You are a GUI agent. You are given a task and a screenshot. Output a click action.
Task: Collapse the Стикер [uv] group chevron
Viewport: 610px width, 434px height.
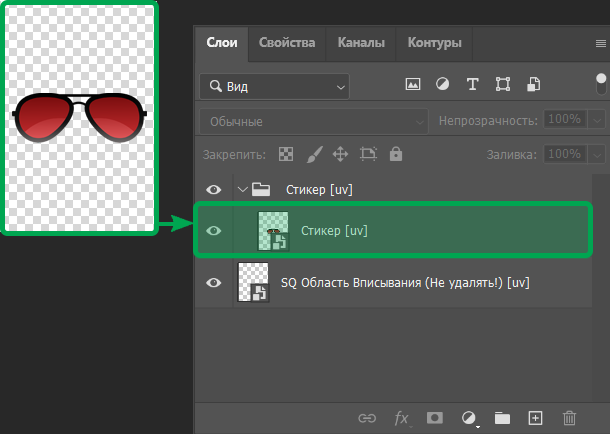tap(241, 188)
